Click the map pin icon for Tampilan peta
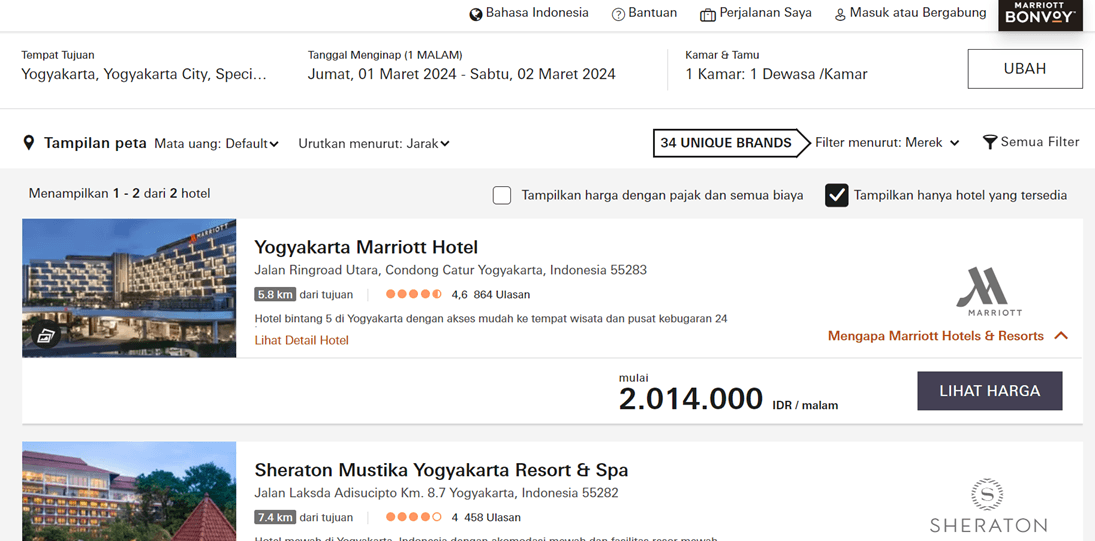 pyautogui.click(x=29, y=144)
